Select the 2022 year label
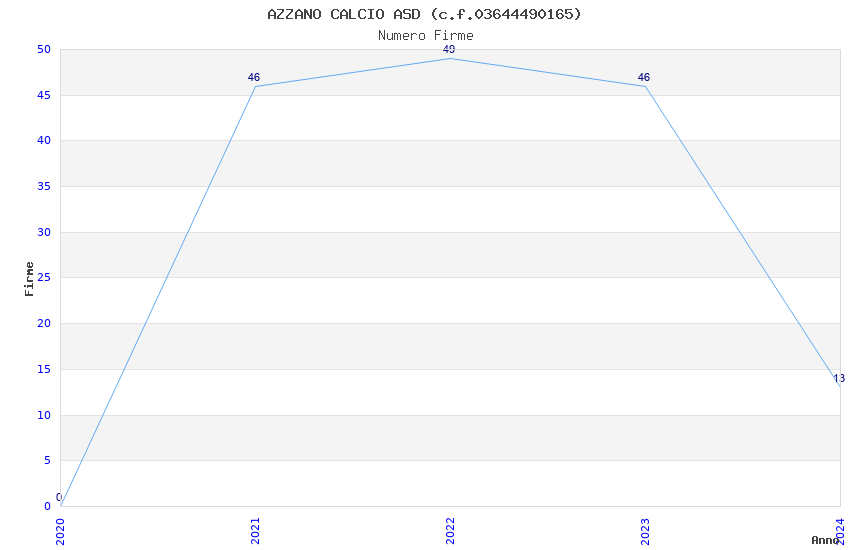850x550 pixels. (450, 531)
